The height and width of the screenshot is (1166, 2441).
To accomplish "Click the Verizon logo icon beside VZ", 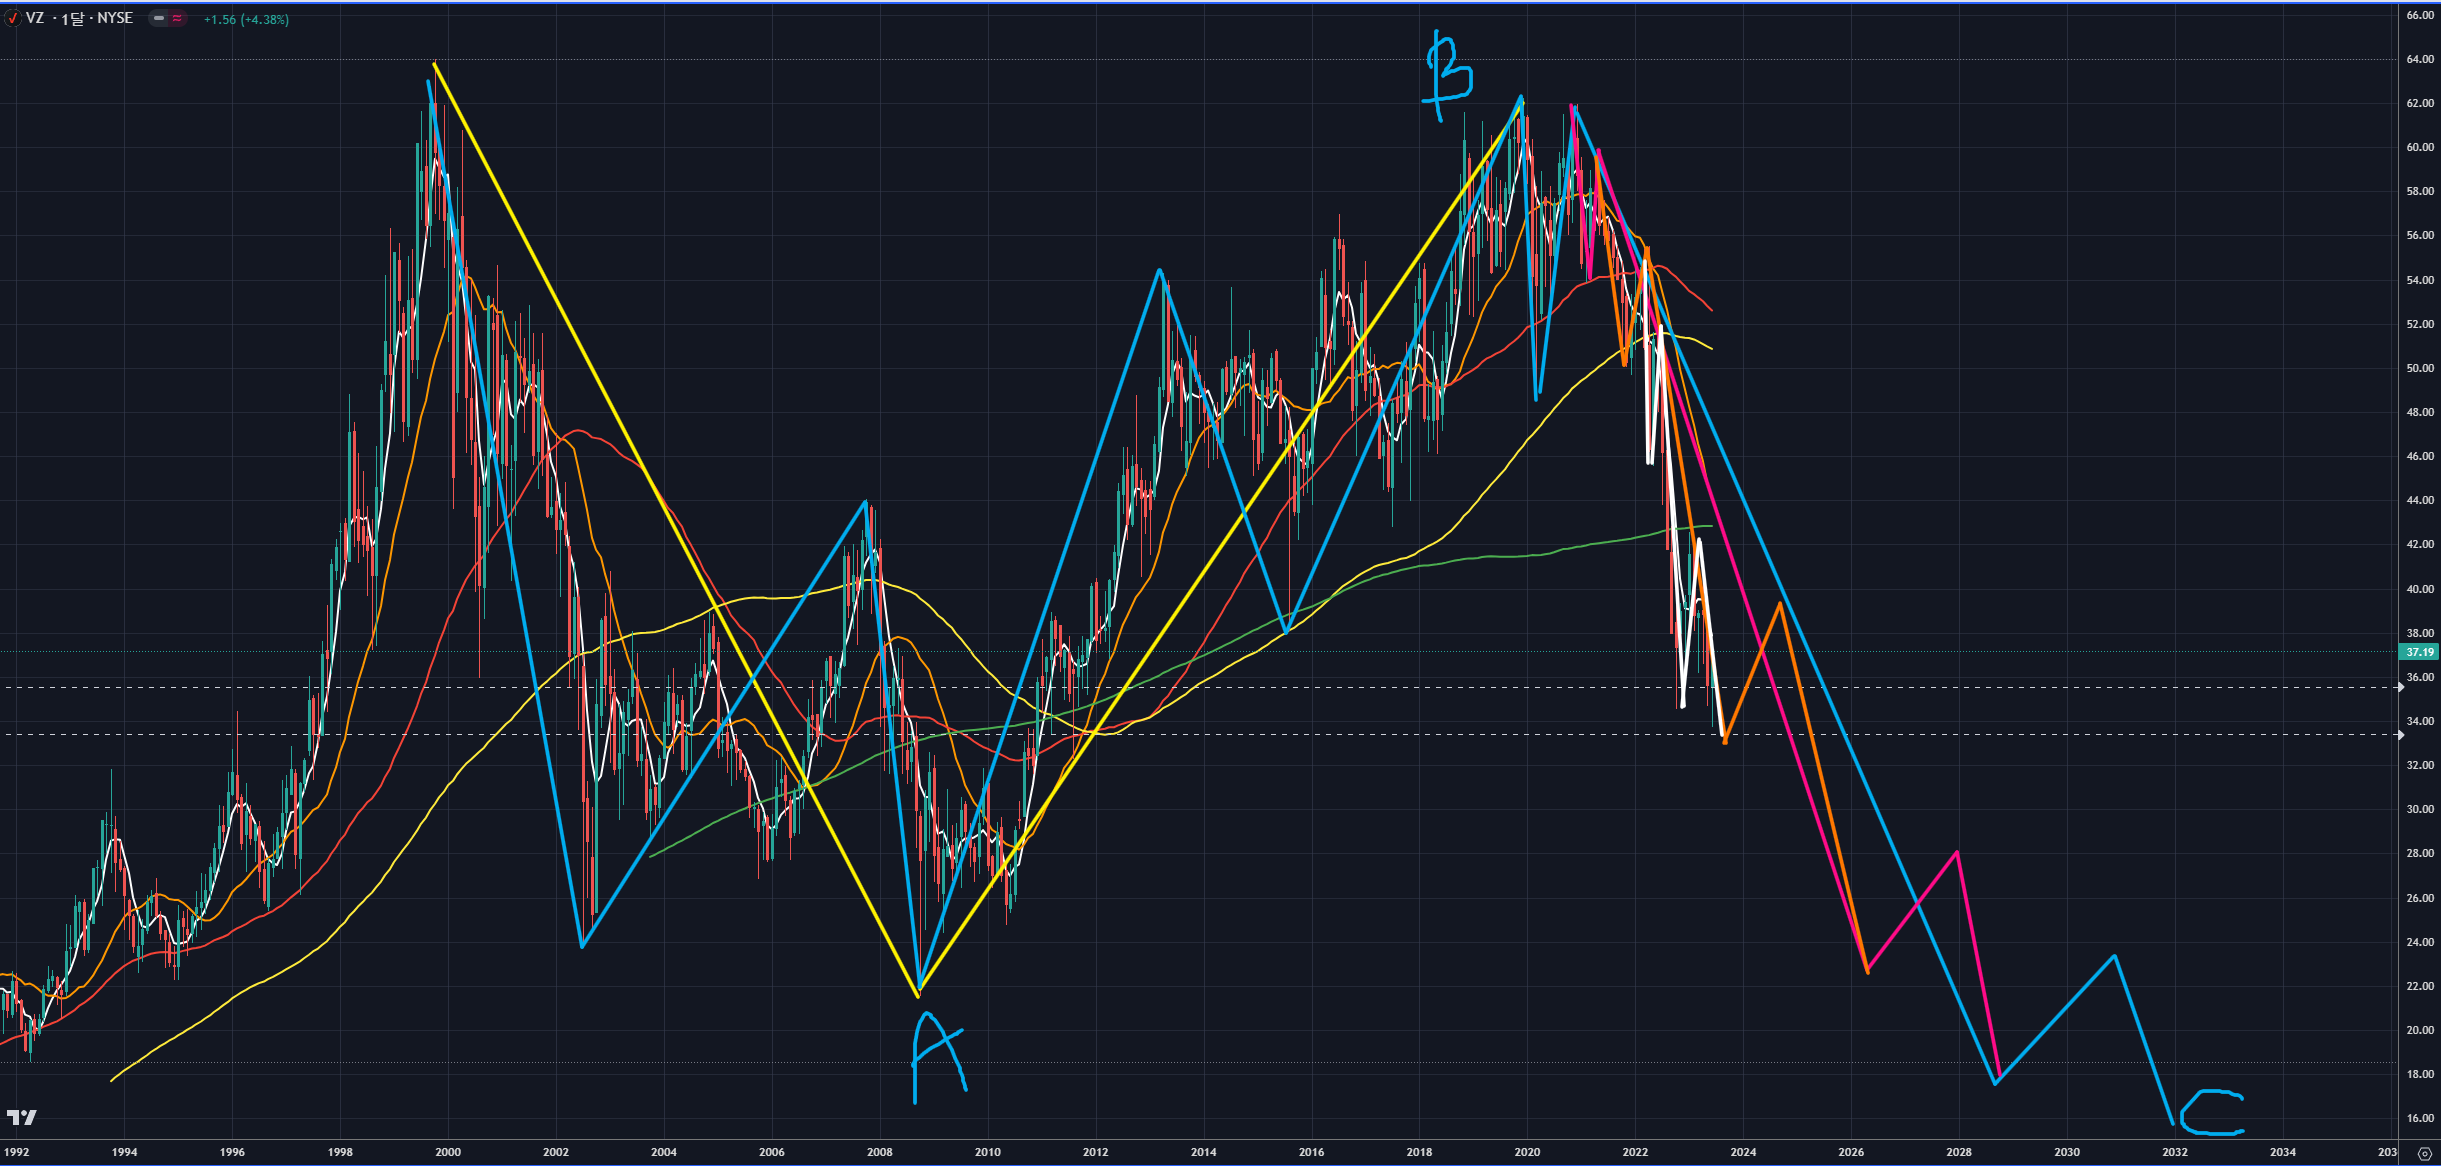I will (13, 18).
